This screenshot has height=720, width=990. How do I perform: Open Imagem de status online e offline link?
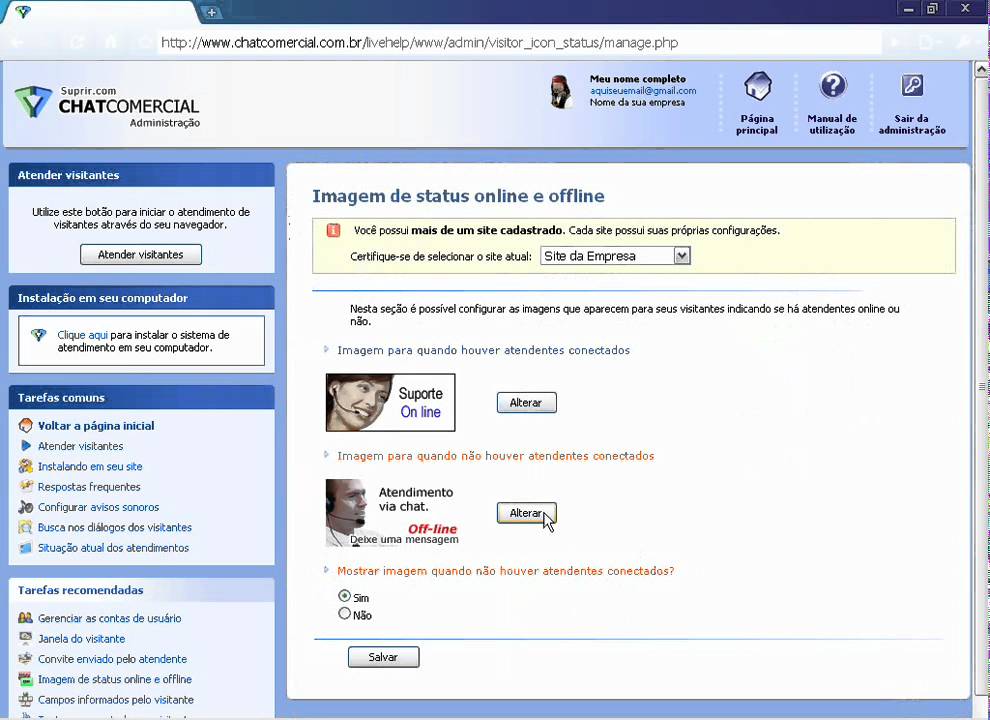(114, 679)
